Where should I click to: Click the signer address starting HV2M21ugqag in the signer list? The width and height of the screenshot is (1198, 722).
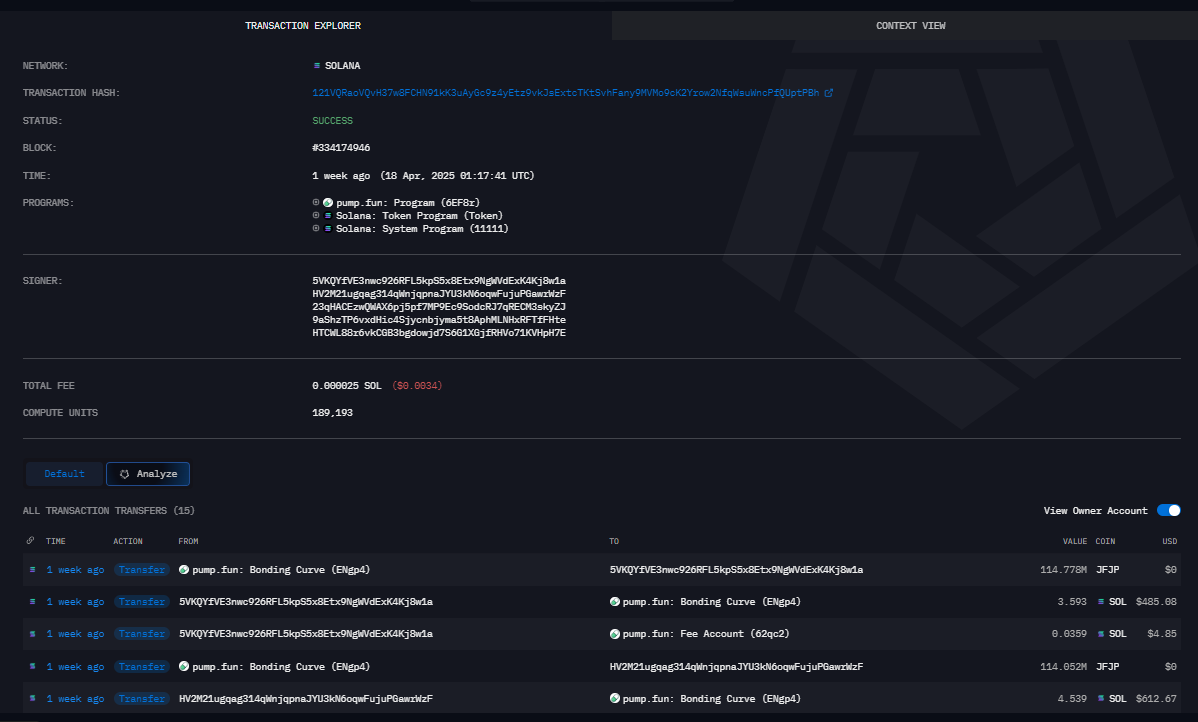pyautogui.click(x=439, y=294)
